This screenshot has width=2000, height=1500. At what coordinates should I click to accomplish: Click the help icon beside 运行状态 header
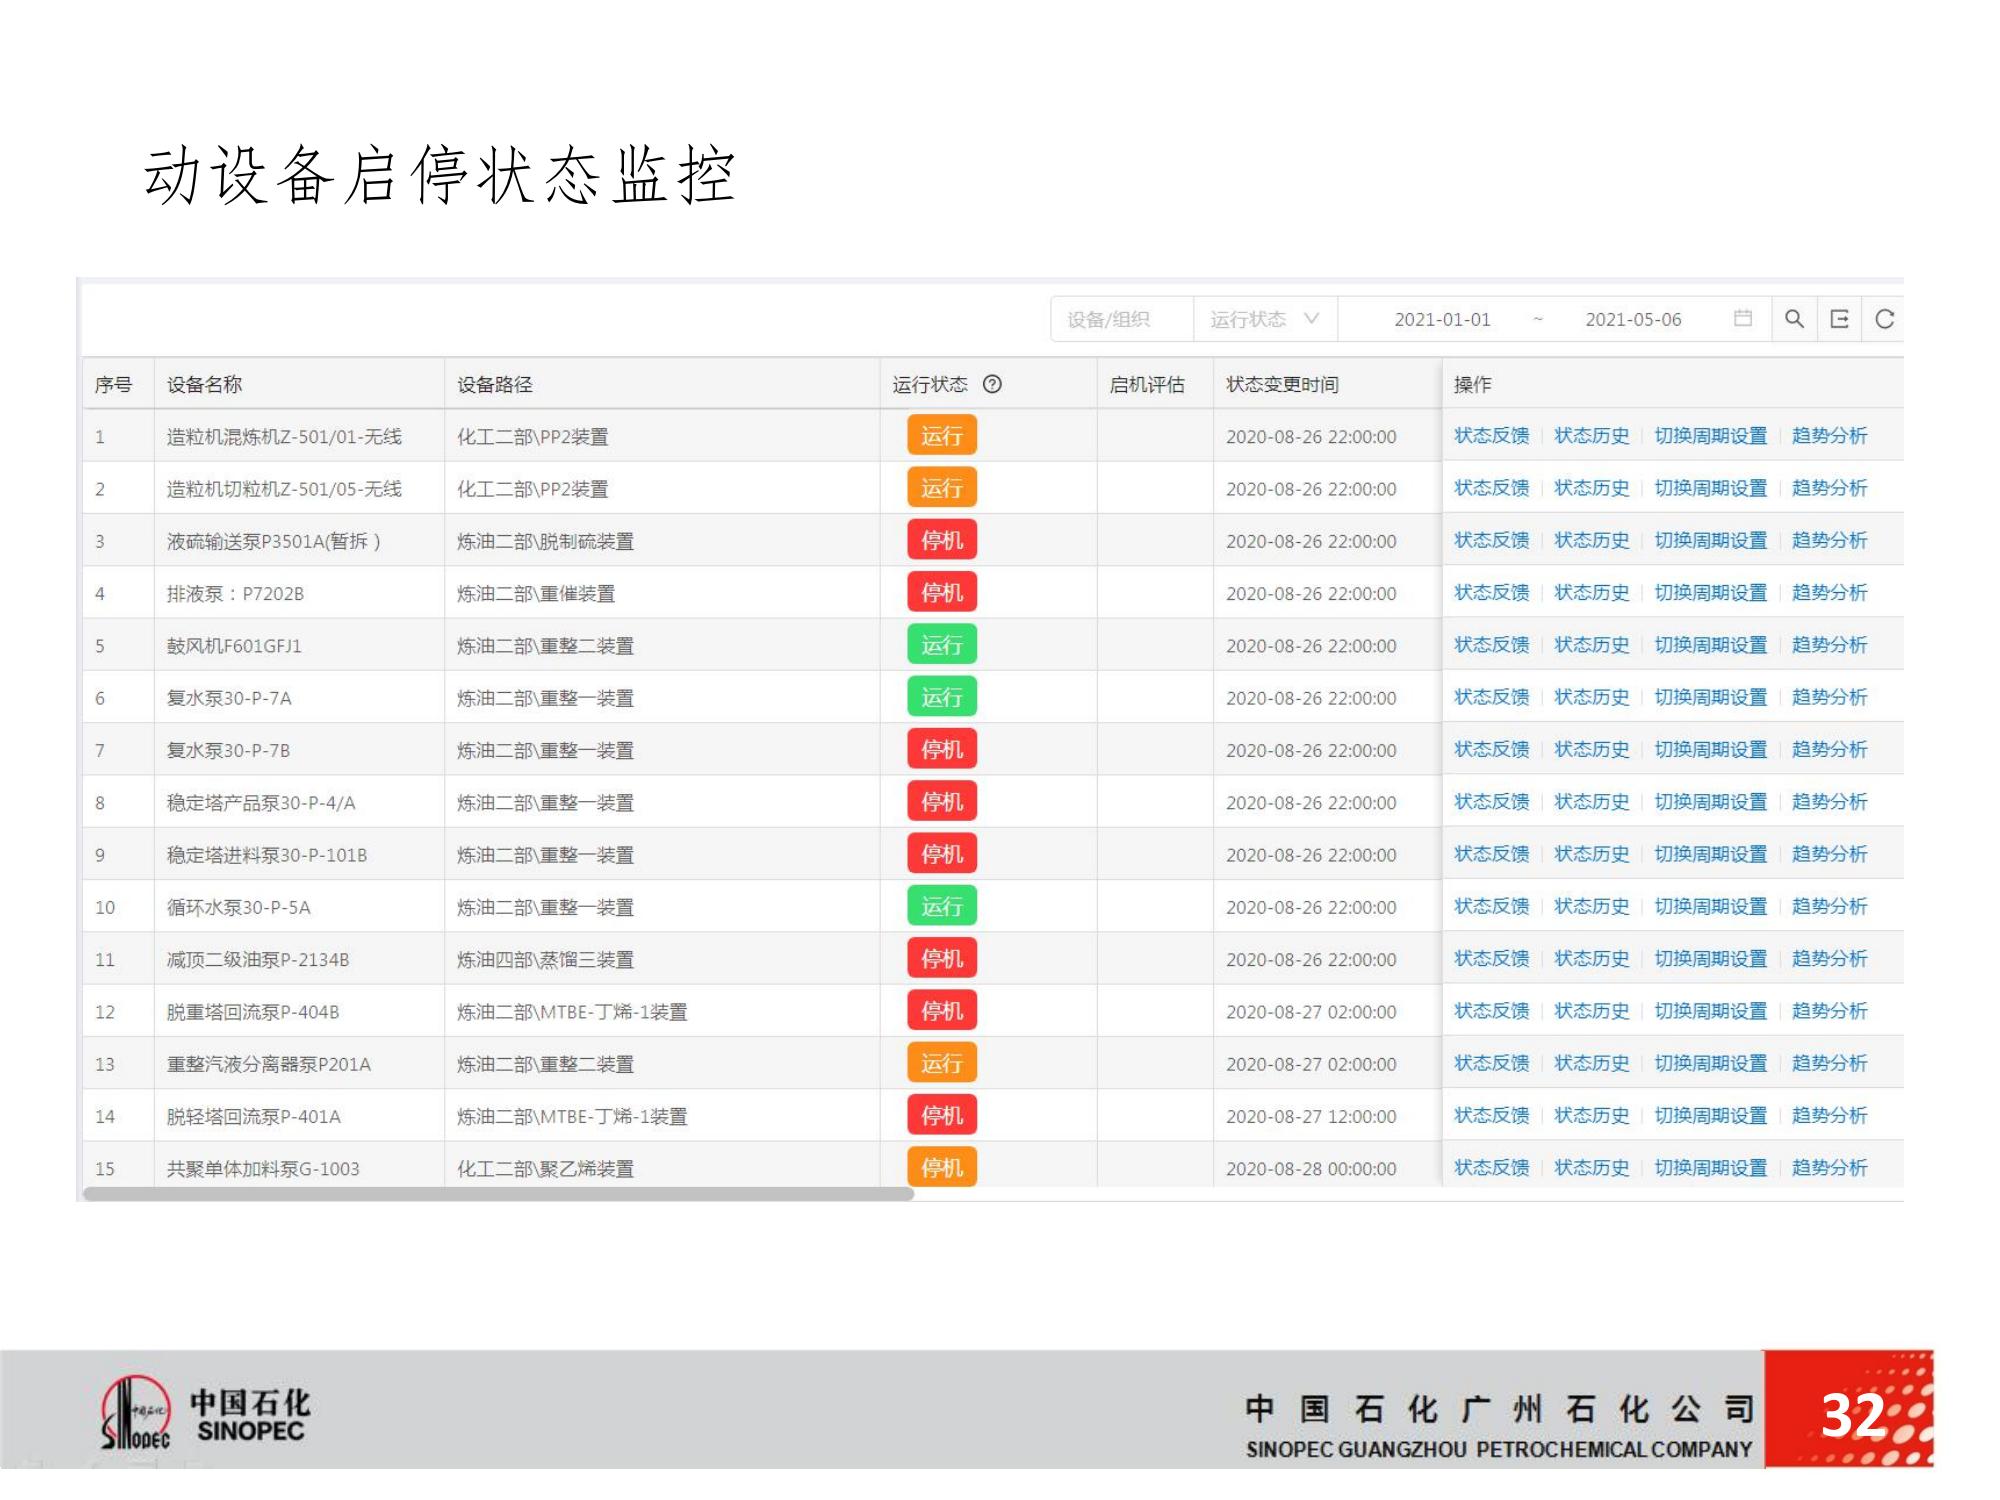992,384
